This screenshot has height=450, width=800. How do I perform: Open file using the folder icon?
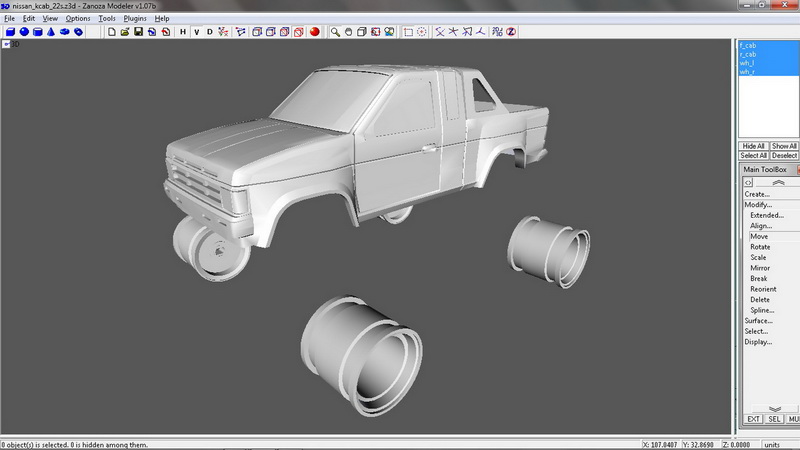(125, 32)
